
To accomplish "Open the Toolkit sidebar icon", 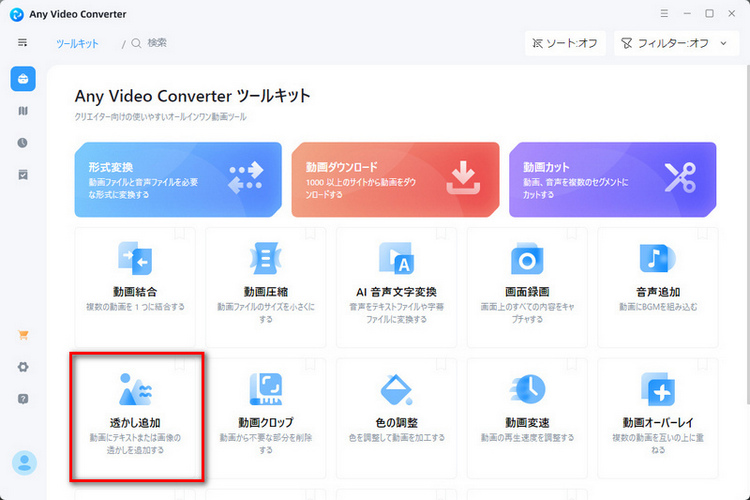I will pyautogui.click(x=23, y=79).
